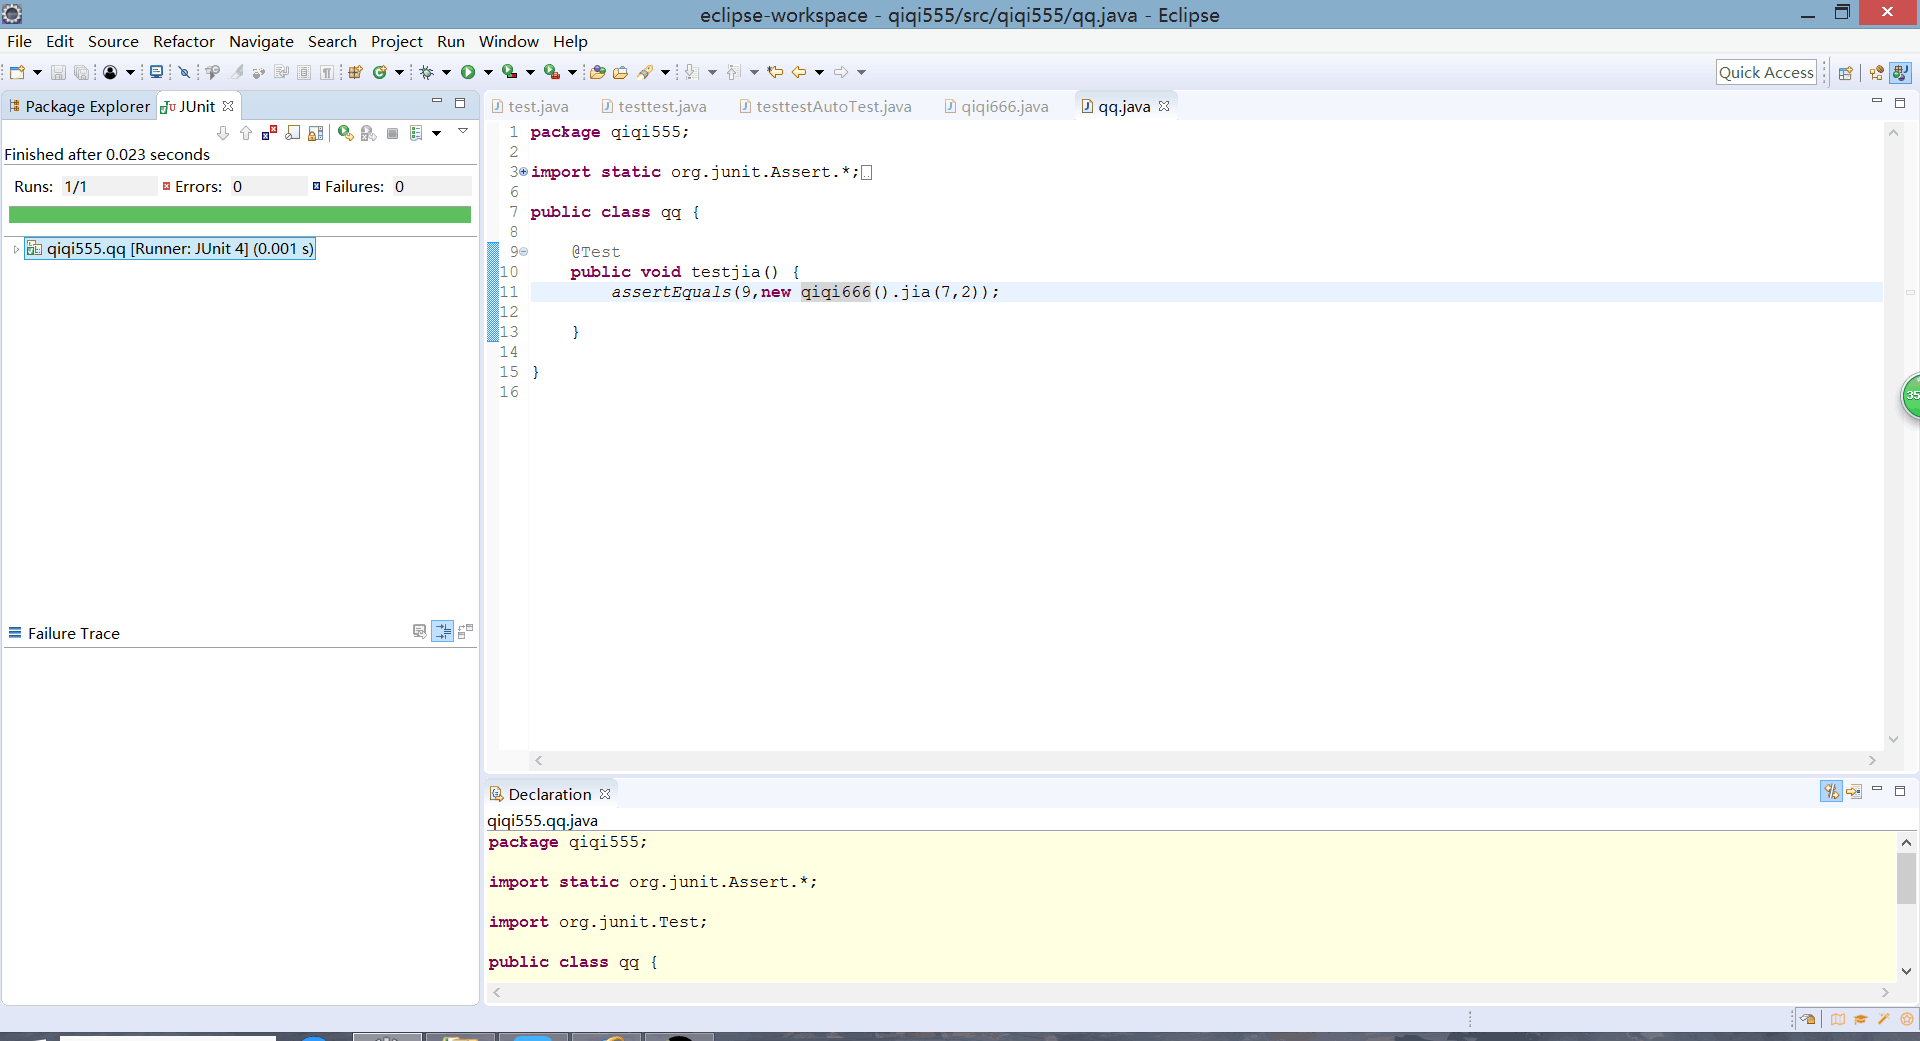Click the Open Perspective icon
The width and height of the screenshot is (1920, 1041).
point(1846,72)
